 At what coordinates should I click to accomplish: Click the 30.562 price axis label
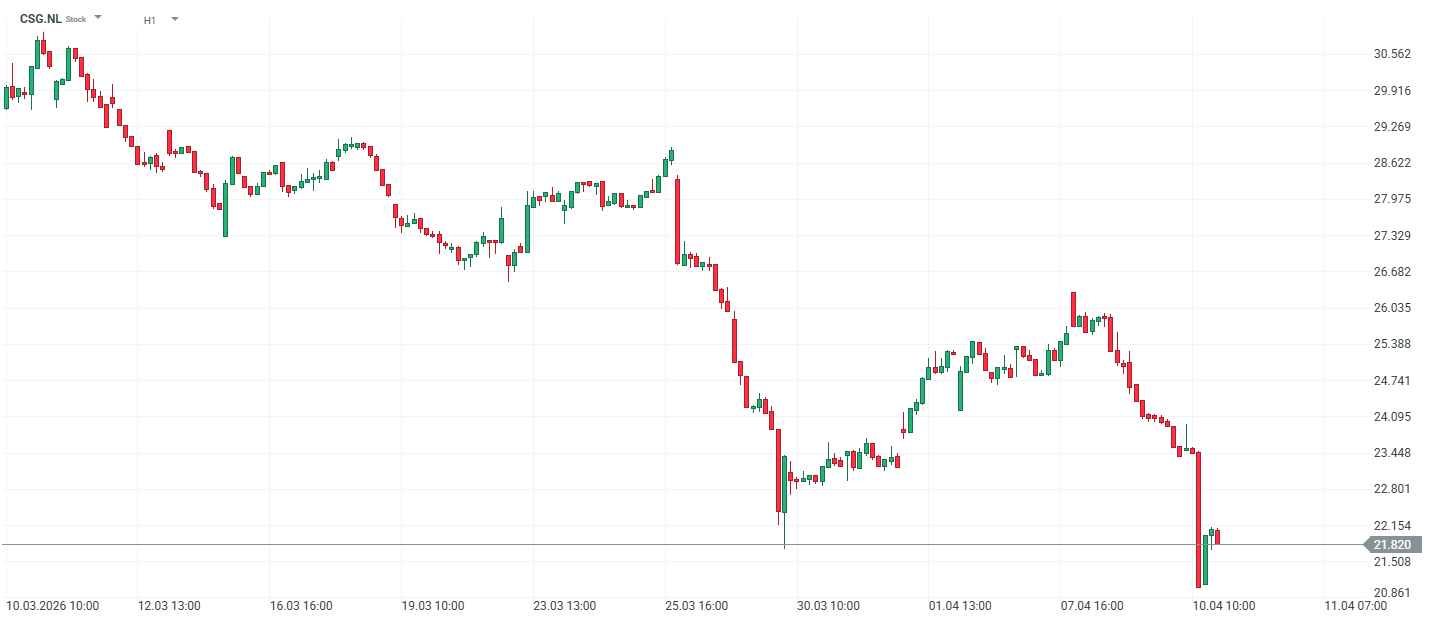tap(1392, 54)
